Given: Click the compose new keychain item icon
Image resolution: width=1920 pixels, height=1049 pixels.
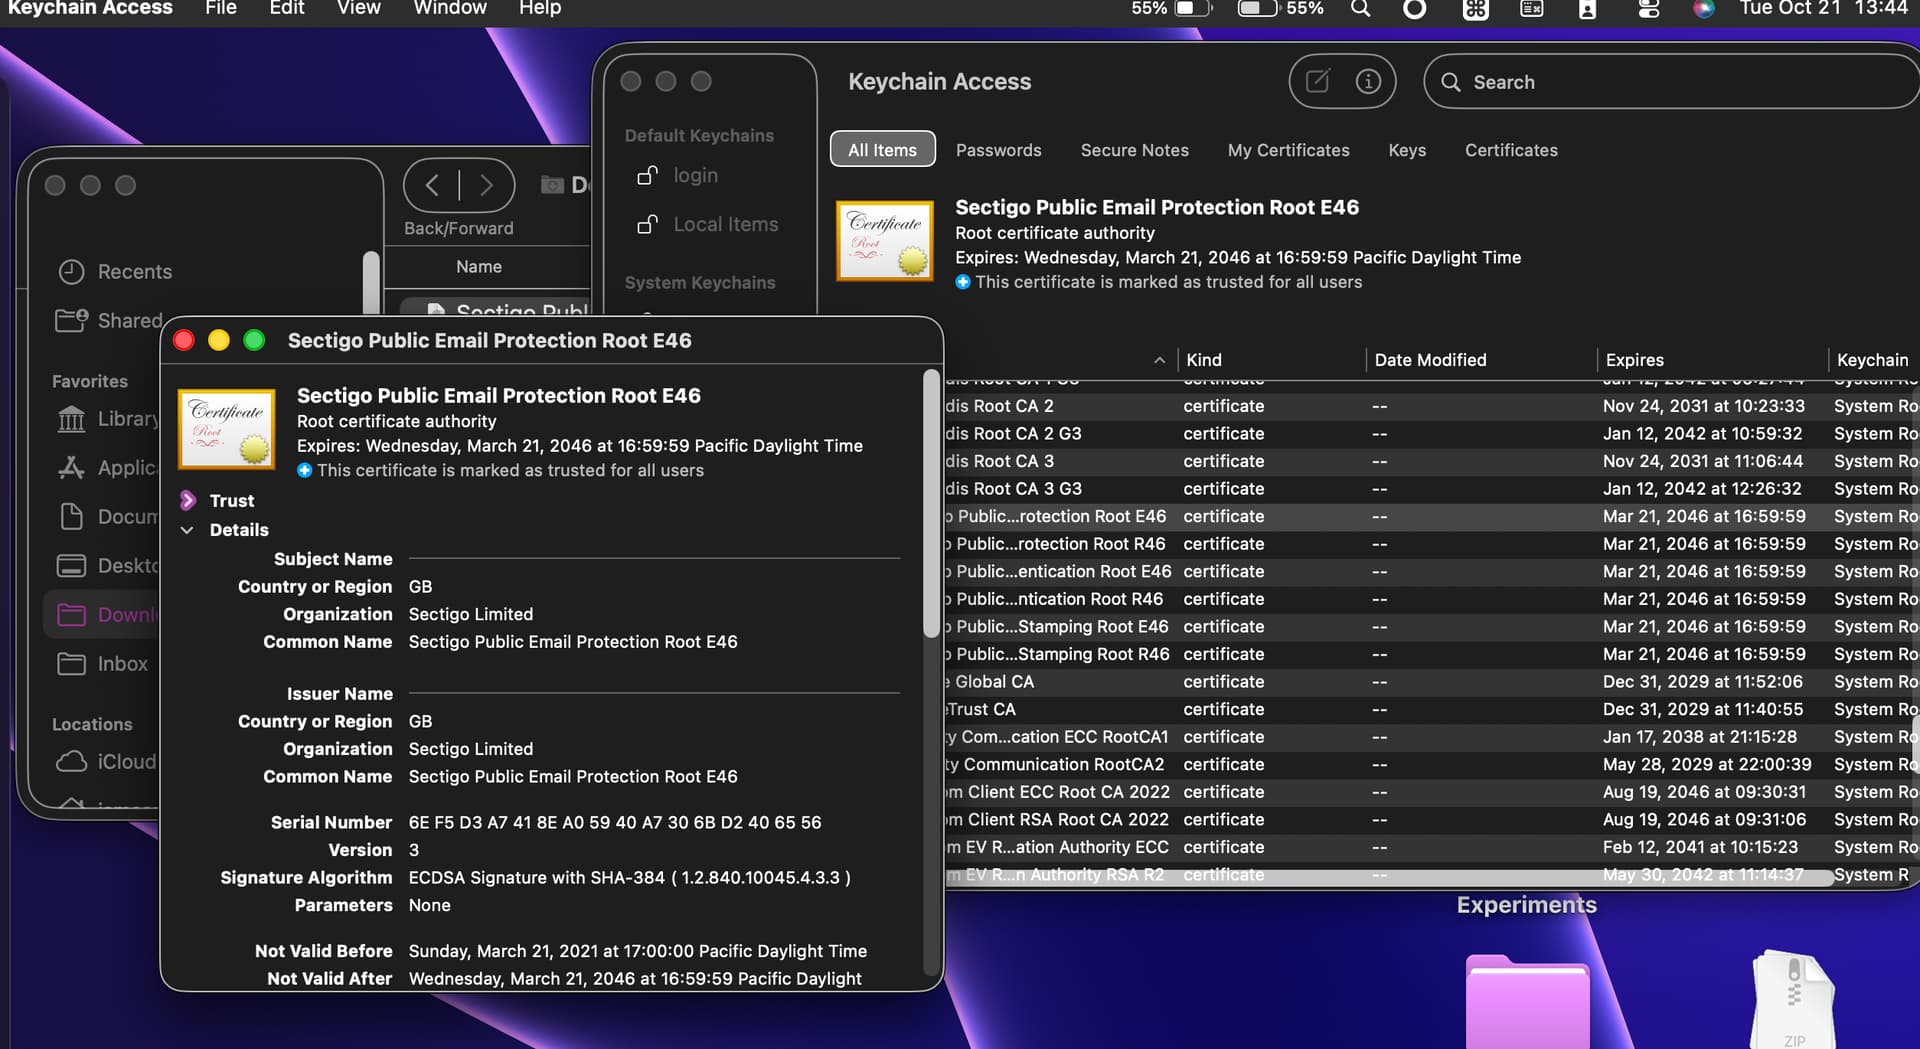Looking at the screenshot, I should click(x=1317, y=81).
